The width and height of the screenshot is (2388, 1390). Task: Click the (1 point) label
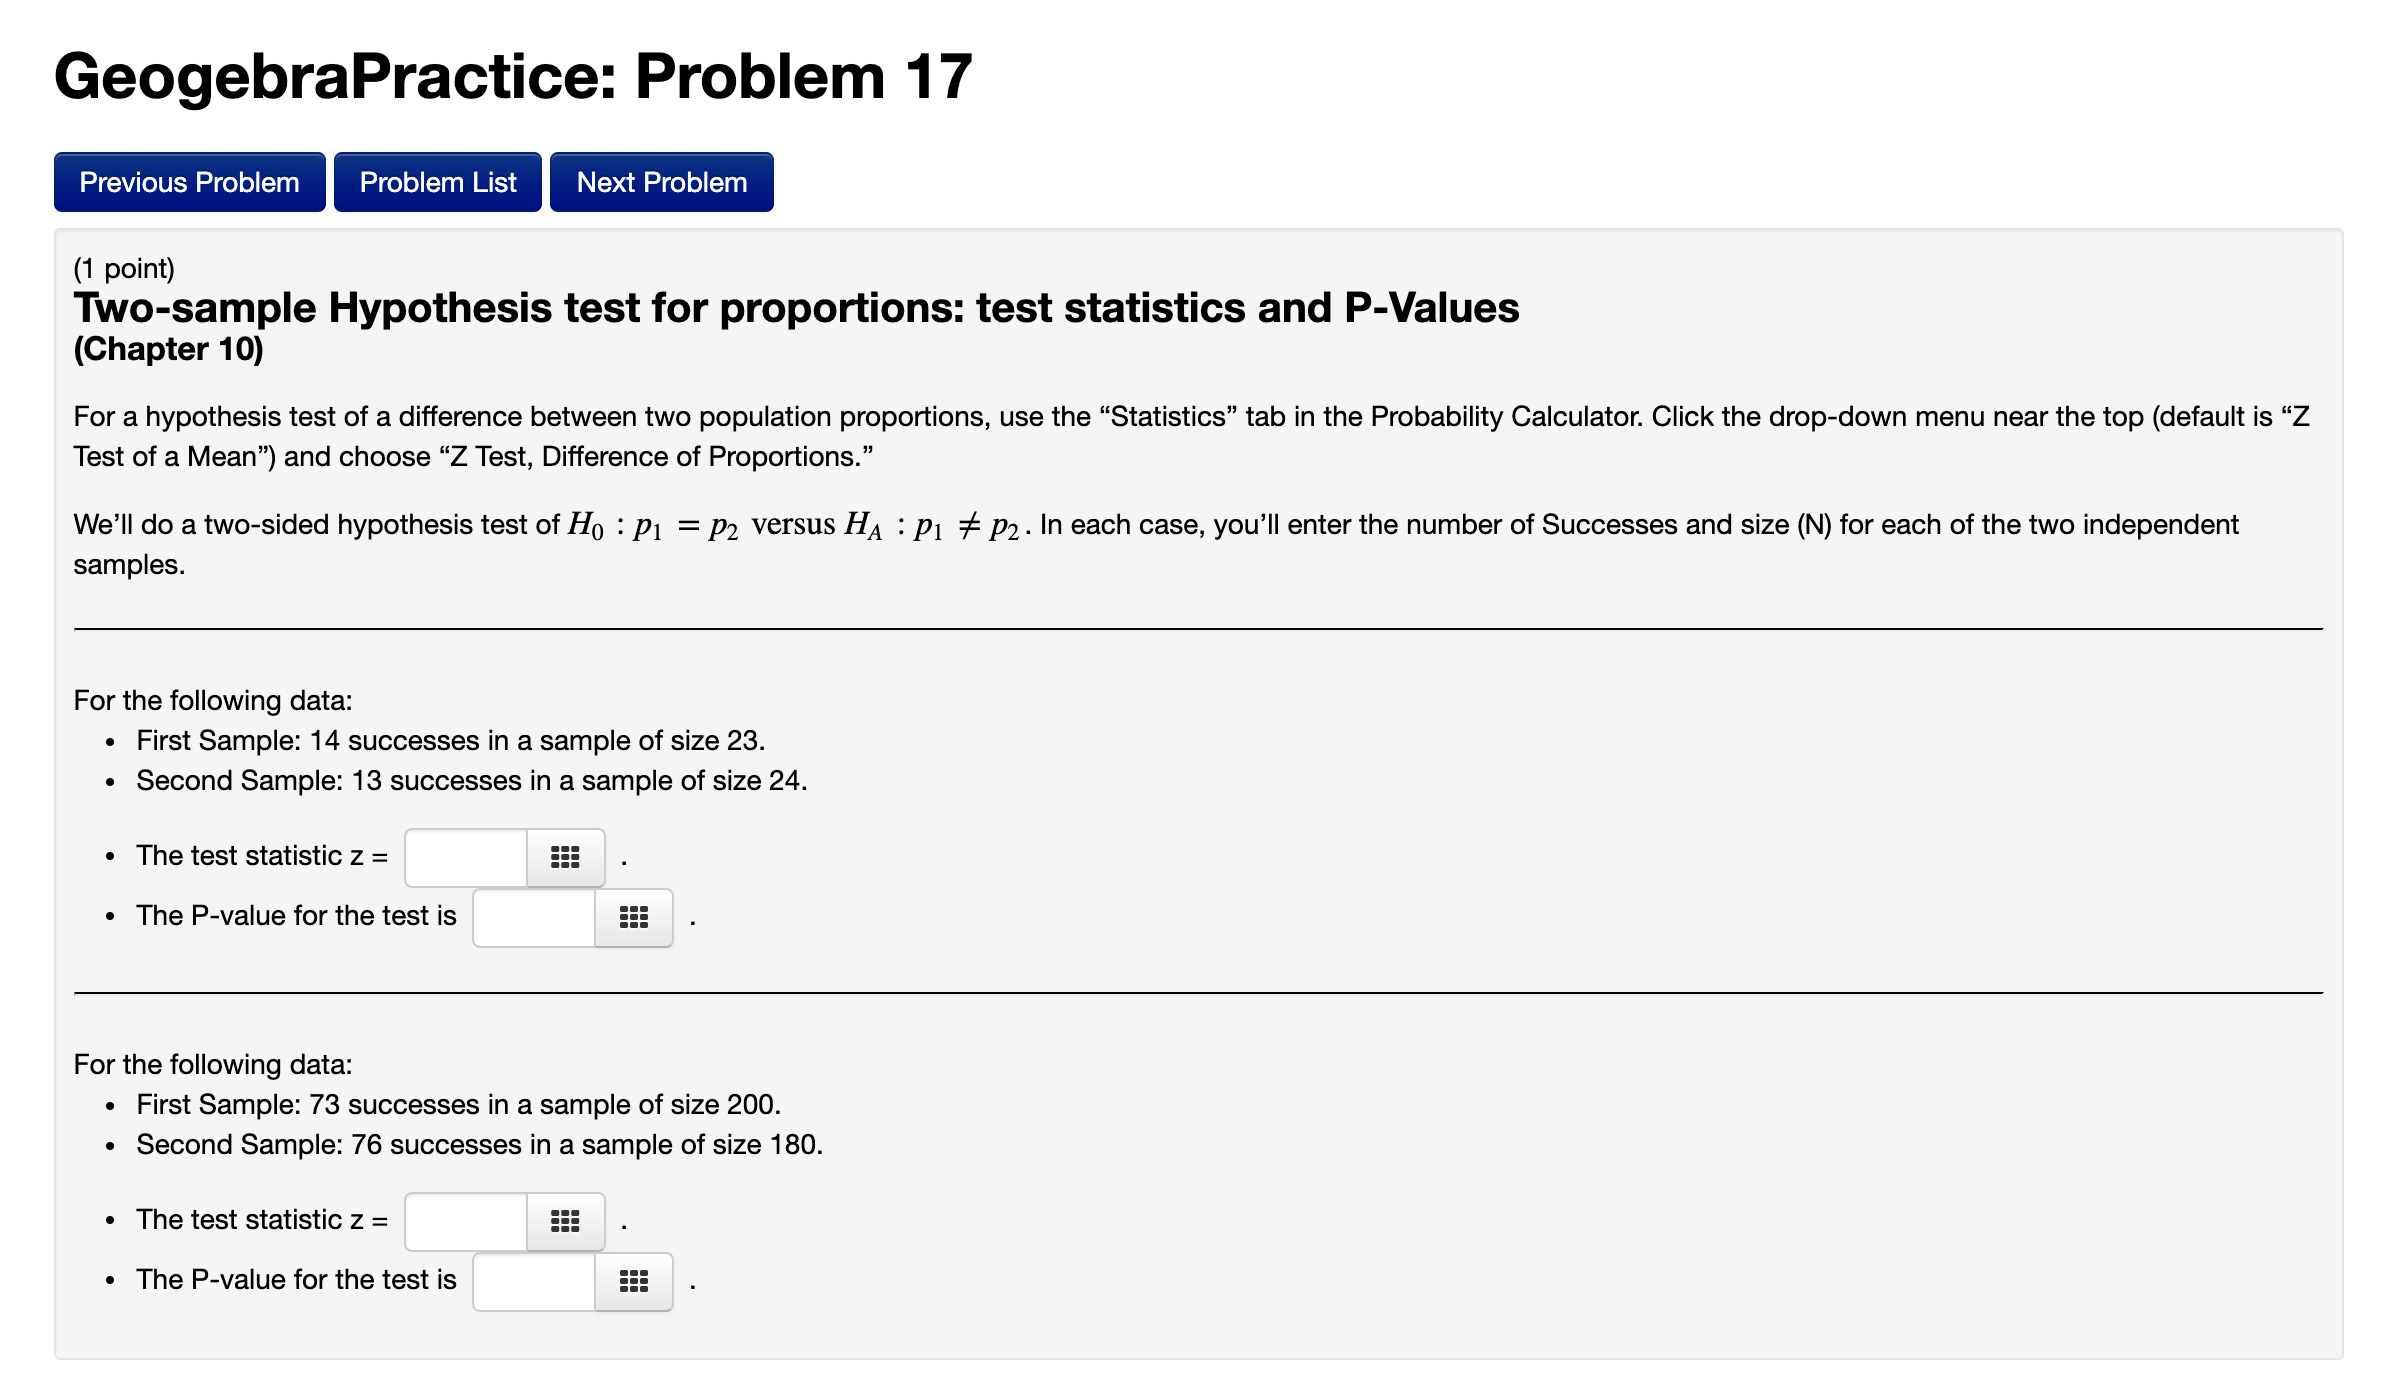click(x=125, y=267)
